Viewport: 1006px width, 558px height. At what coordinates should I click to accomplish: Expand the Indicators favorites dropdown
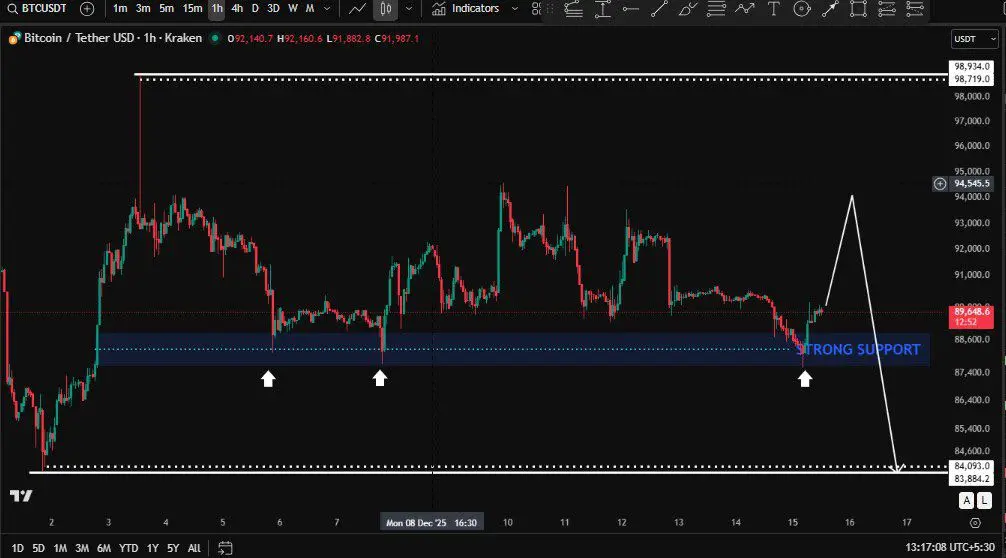pos(515,8)
